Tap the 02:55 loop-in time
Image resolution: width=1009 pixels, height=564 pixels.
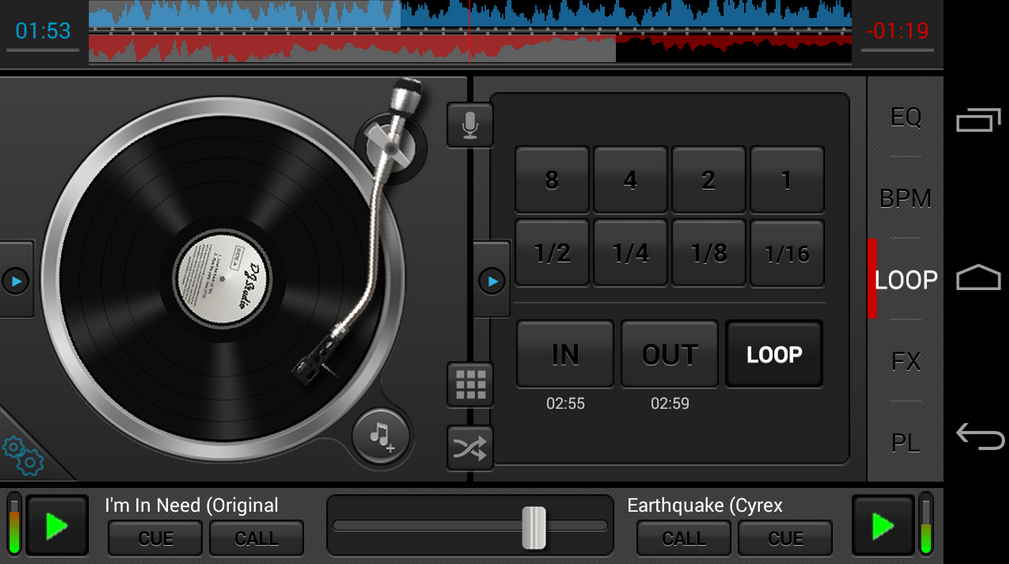click(x=565, y=404)
